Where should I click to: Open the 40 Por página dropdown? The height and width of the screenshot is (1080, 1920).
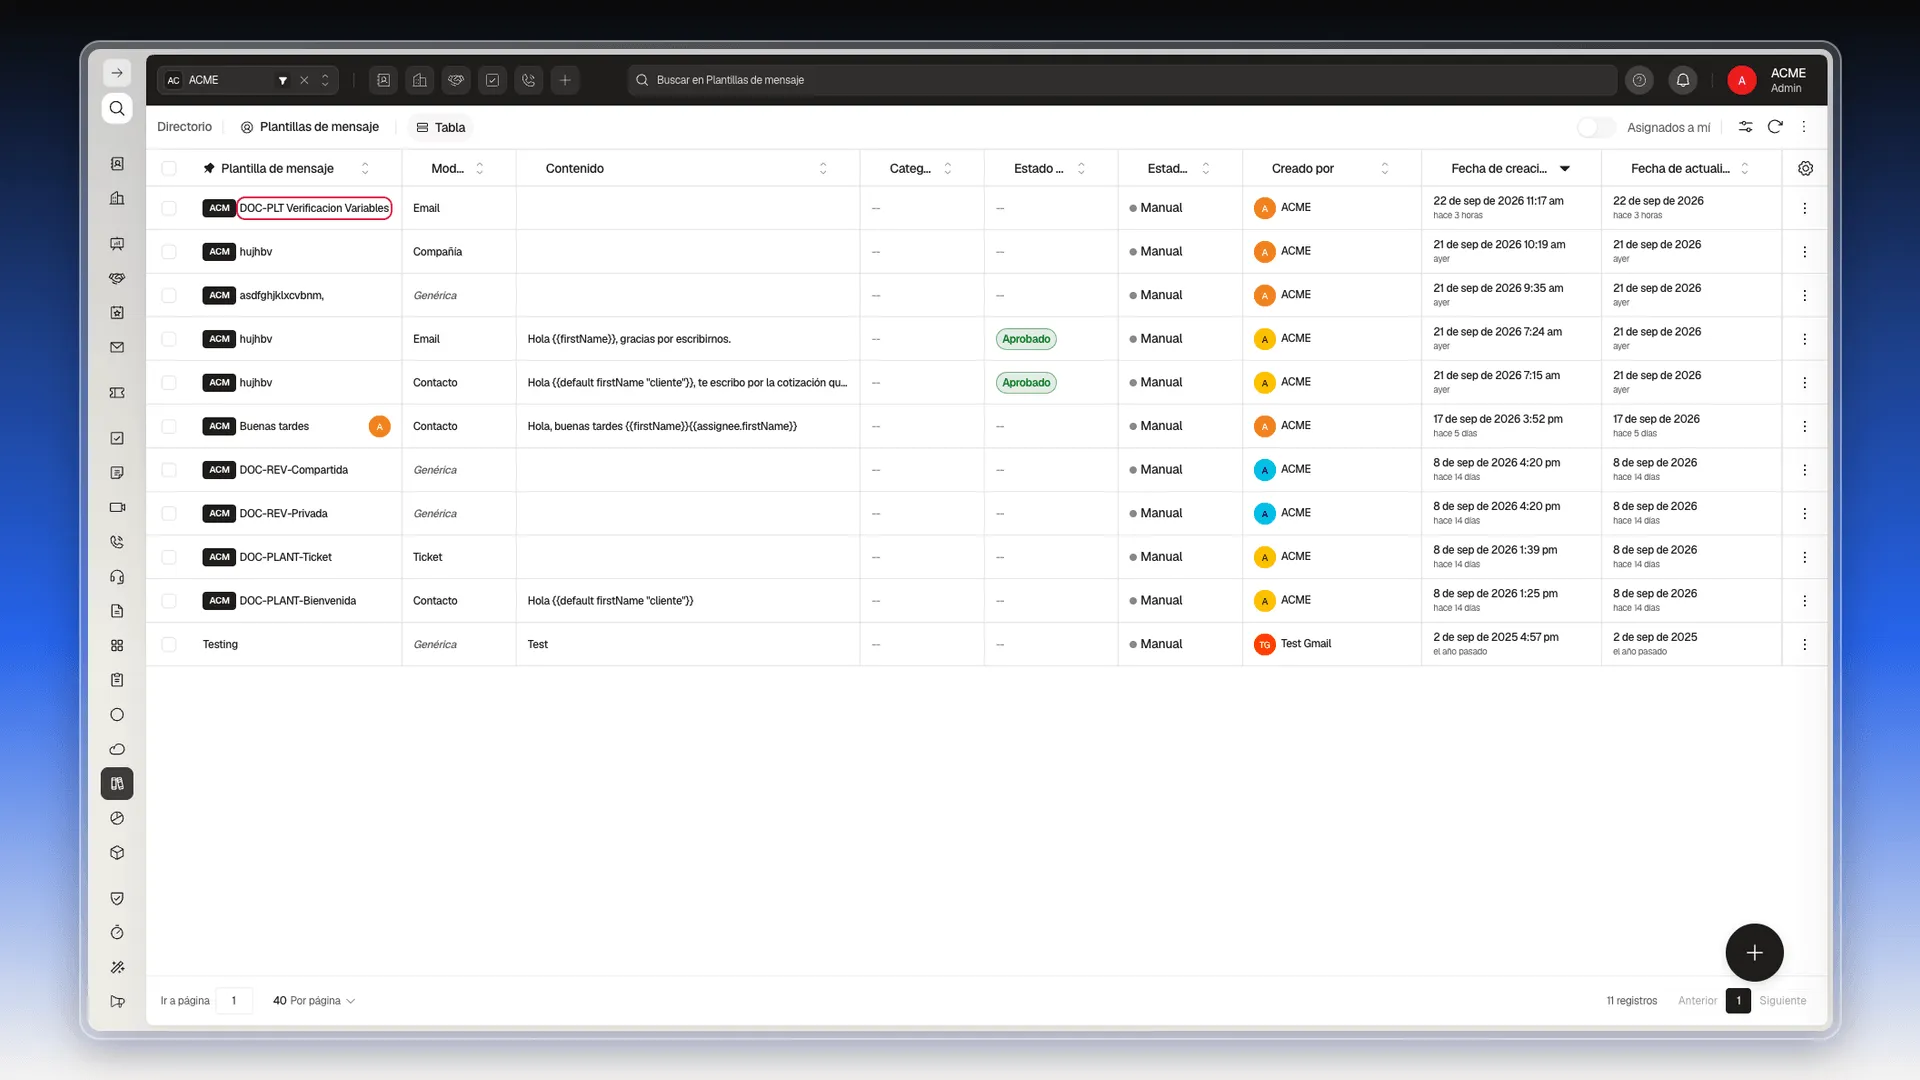(314, 1001)
